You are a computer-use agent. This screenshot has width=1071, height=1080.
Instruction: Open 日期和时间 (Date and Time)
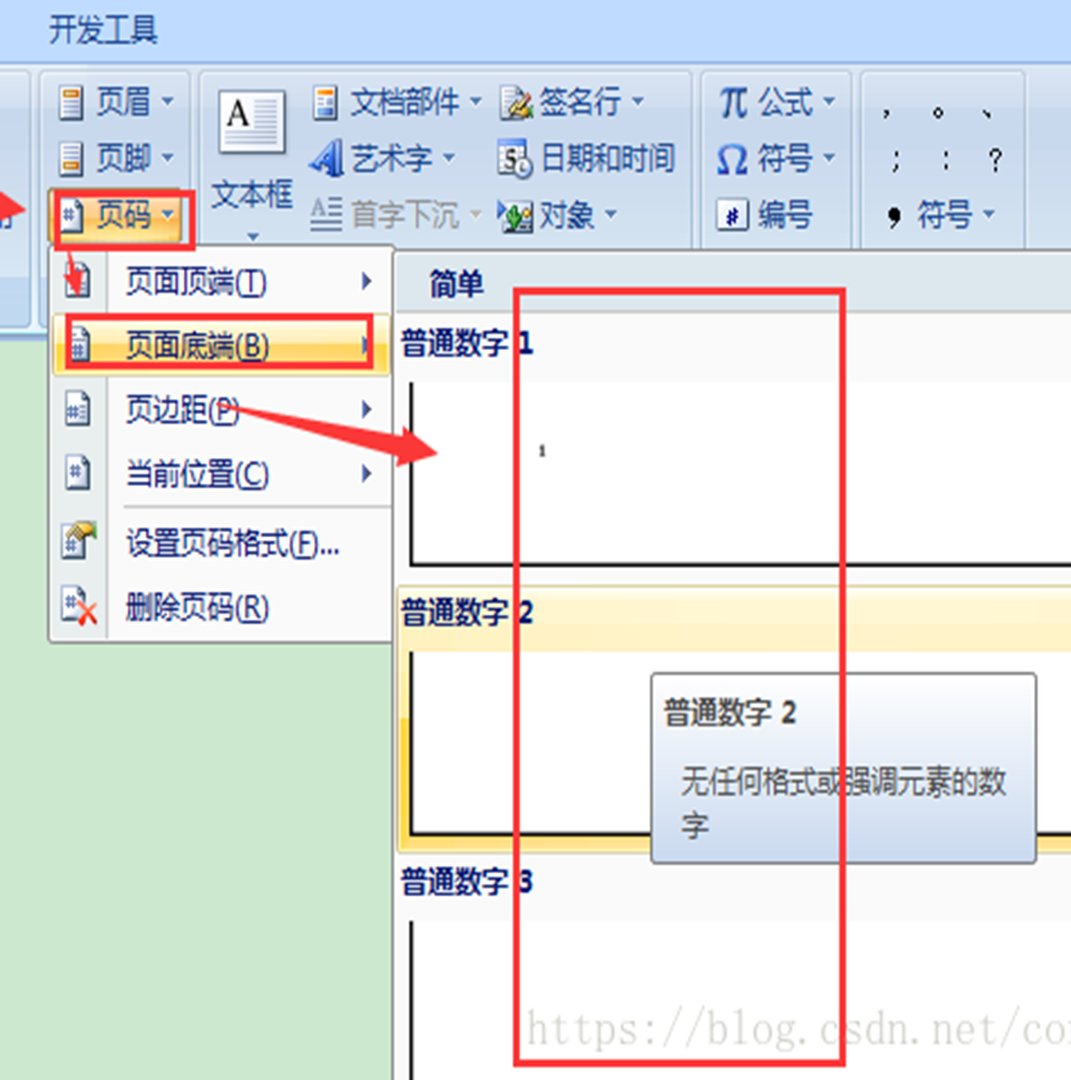pos(588,157)
